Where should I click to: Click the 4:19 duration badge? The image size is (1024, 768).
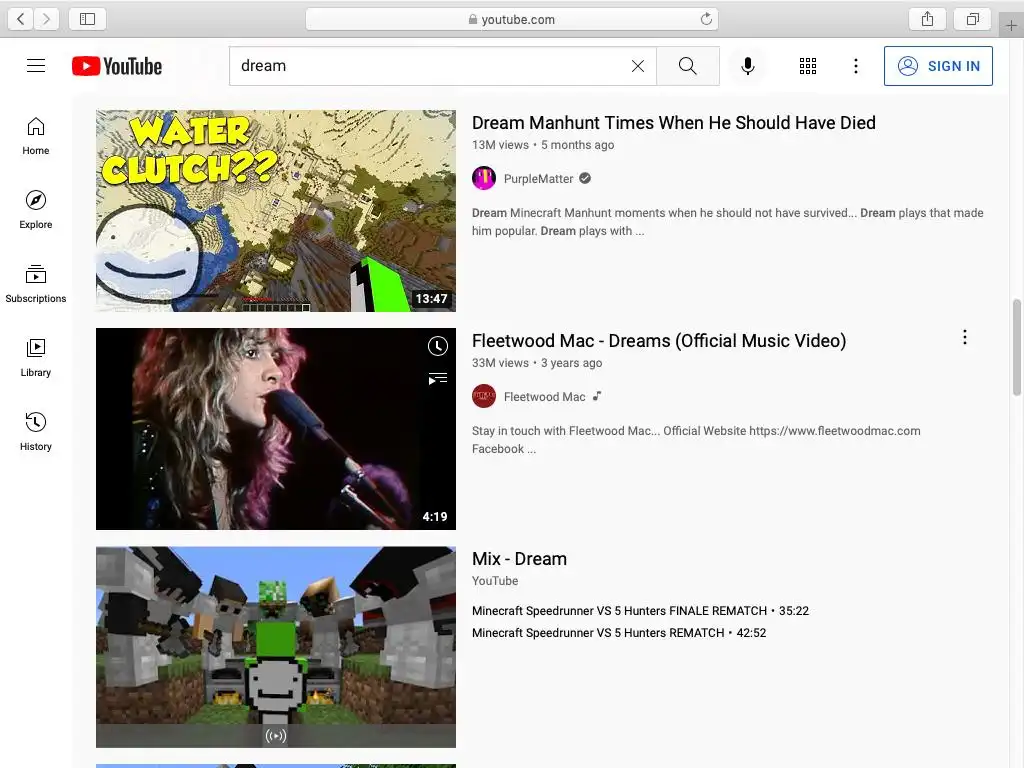tap(435, 517)
